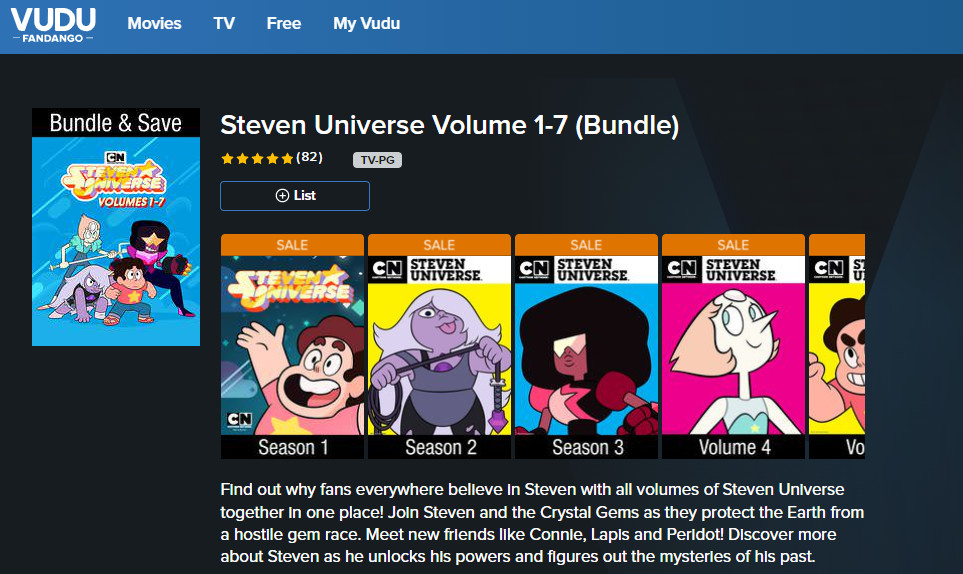The height and width of the screenshot is (574, 963).
Task: Click the Season 2 caption label
Action: click(440, 448)
